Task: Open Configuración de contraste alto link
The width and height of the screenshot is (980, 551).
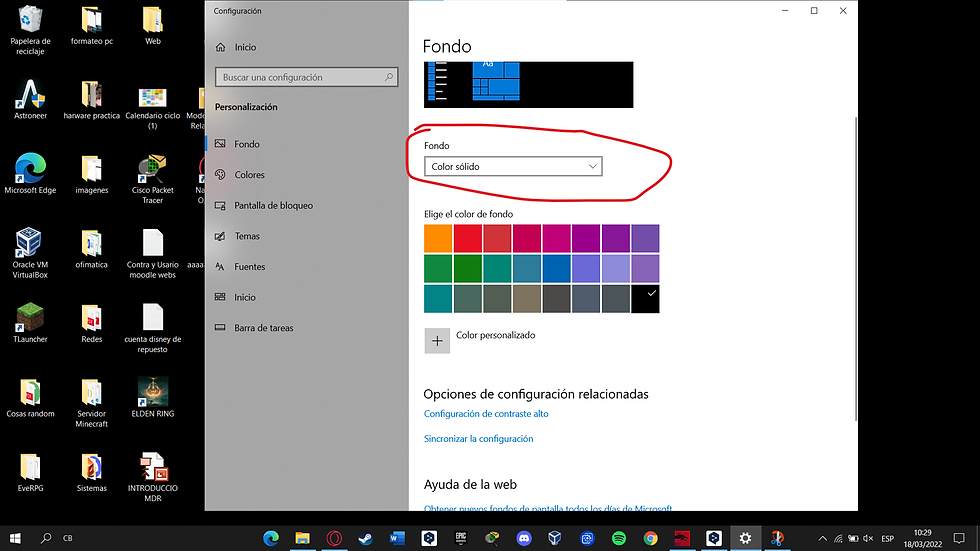Action: click(x=486, y=414)
